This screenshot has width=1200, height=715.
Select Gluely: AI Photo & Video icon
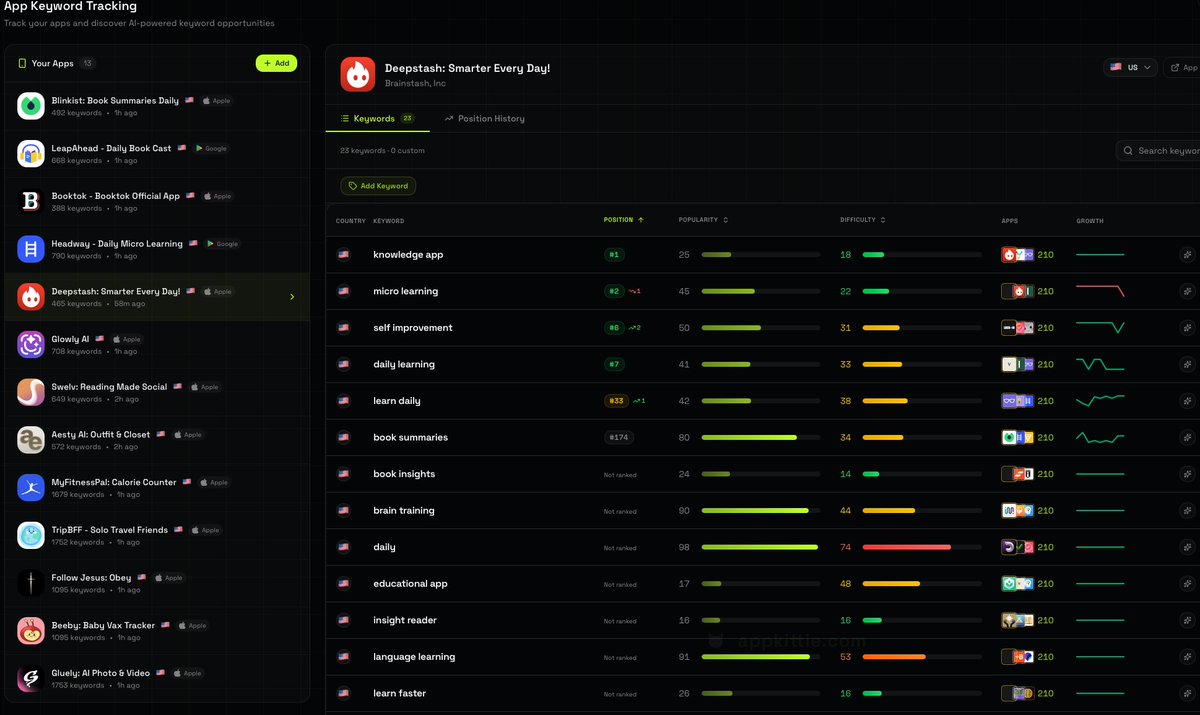[x=31, y=679]
